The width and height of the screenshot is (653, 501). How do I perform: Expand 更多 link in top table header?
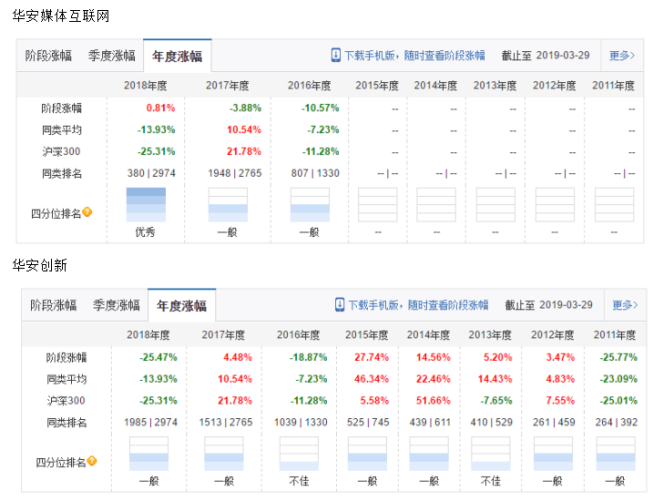click(622, 55)
